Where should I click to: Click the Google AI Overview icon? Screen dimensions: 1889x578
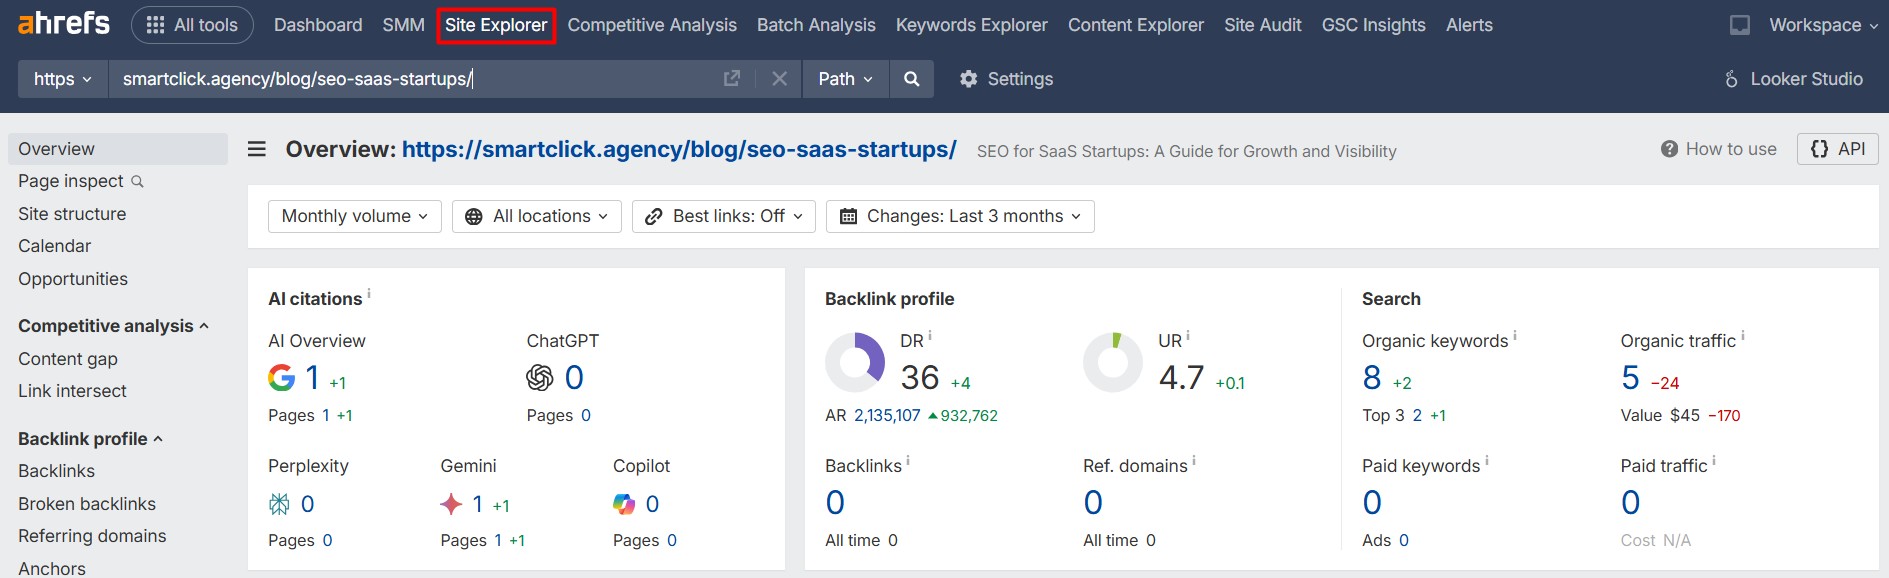click(x=281, y=377)
